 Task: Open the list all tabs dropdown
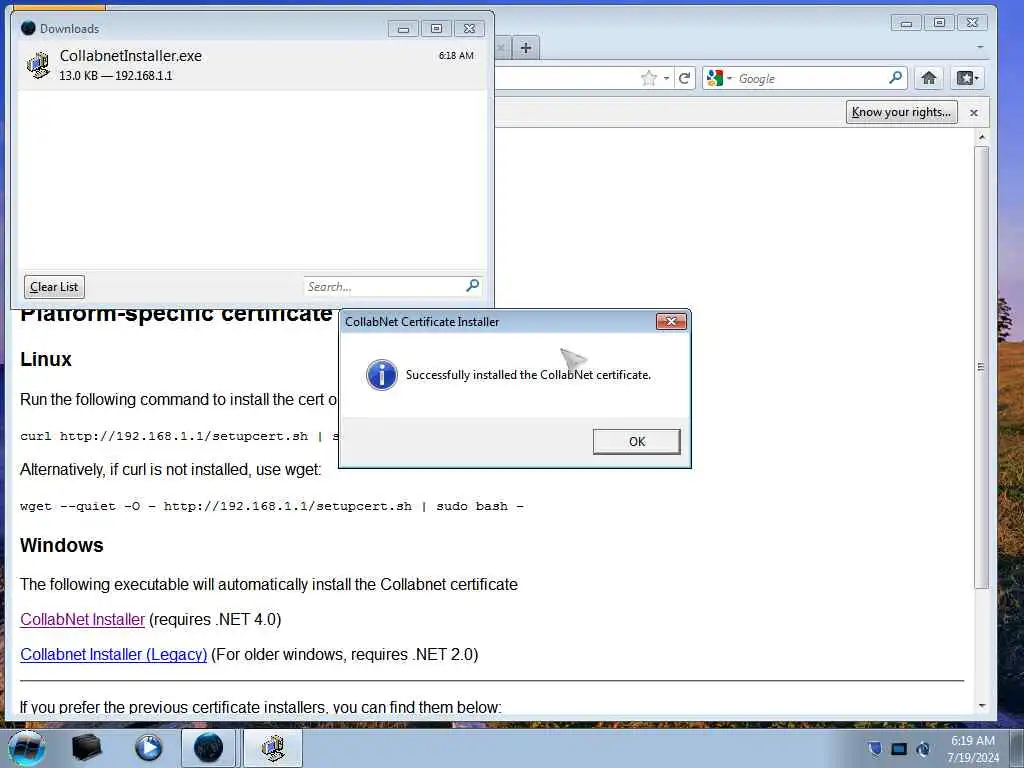click(x=980, y=48)
